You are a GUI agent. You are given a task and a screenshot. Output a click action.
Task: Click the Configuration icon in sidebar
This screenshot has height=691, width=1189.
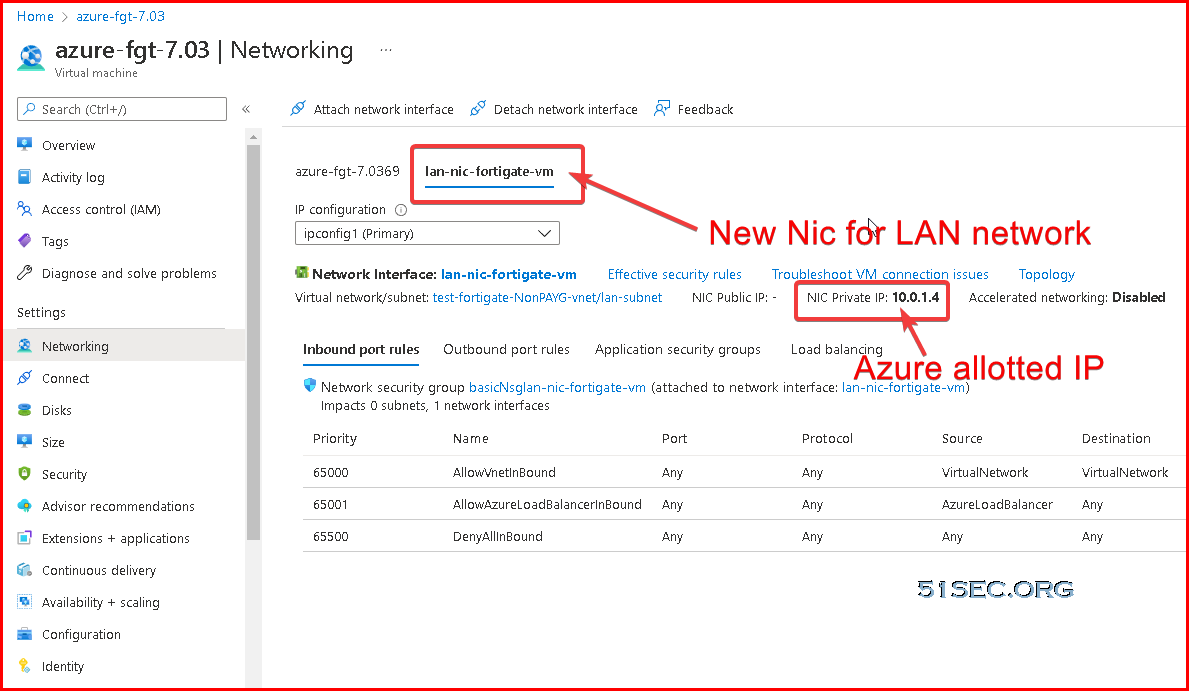point(24,634)
